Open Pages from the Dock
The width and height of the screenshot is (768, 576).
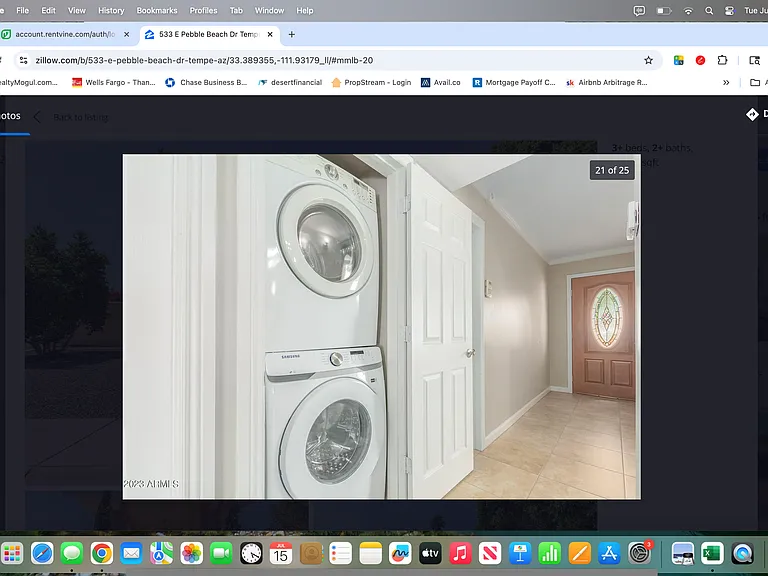(579, 553)
